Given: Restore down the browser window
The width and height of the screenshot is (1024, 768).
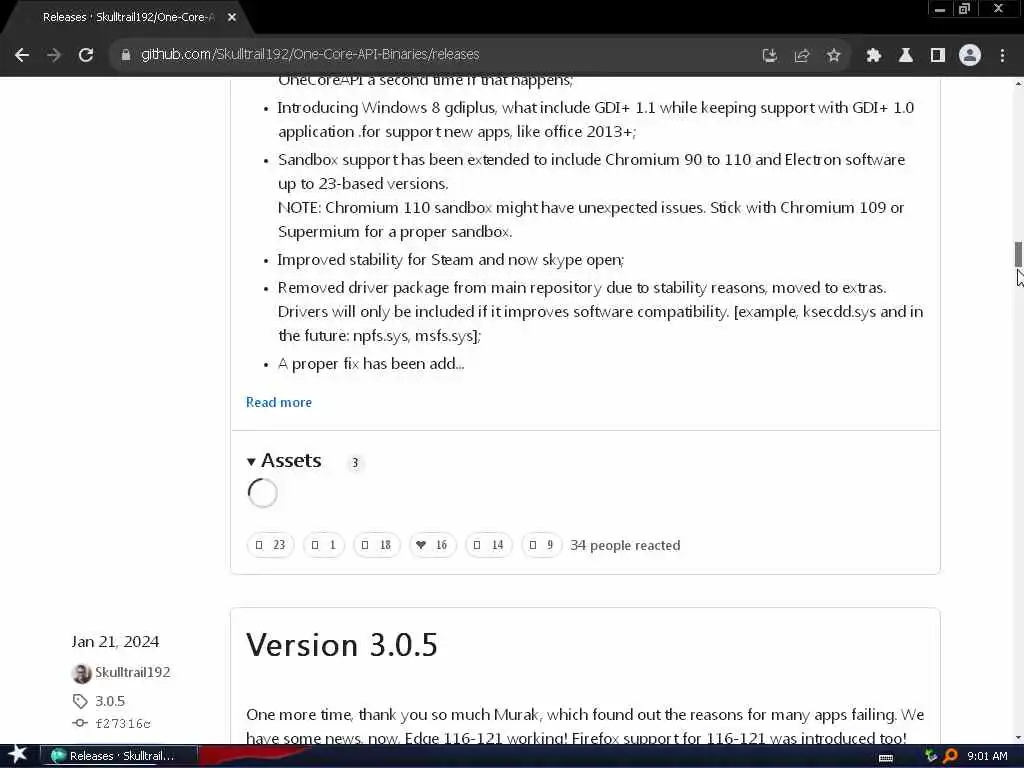Looking at the screenshot, I should [x=965, y=9].
